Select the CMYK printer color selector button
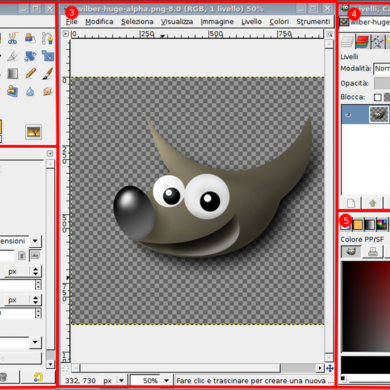The width and height of the screenshot is (390, 390). [x=373, y=252]
